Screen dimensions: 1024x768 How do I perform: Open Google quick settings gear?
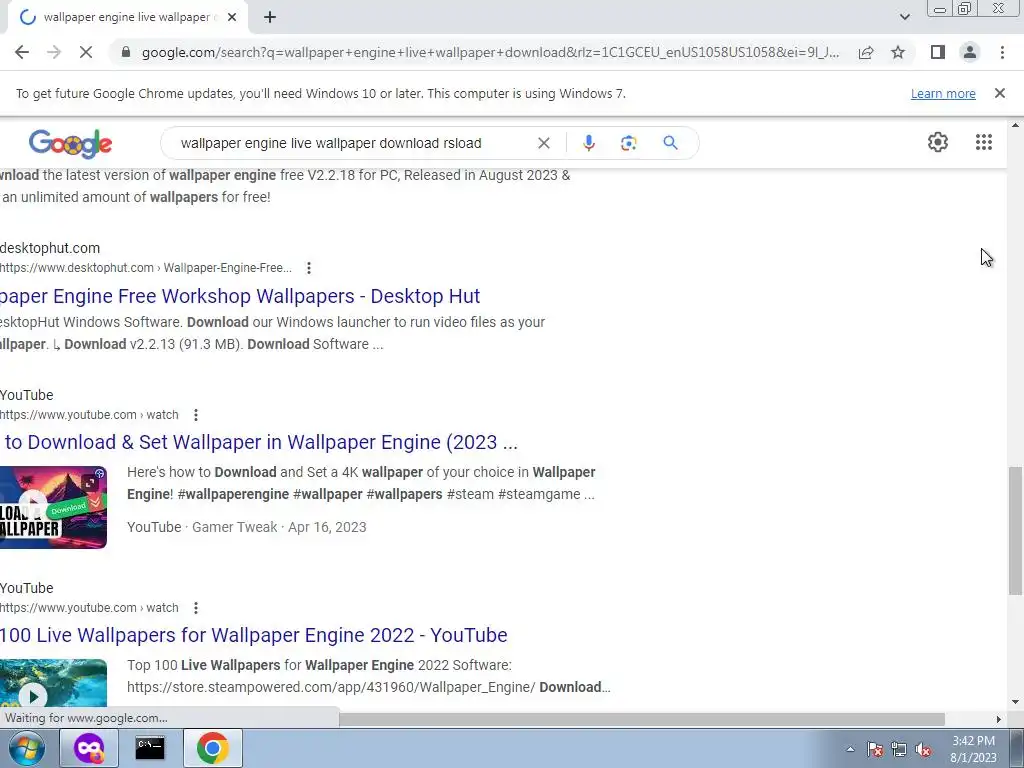(x=938, y=142)
